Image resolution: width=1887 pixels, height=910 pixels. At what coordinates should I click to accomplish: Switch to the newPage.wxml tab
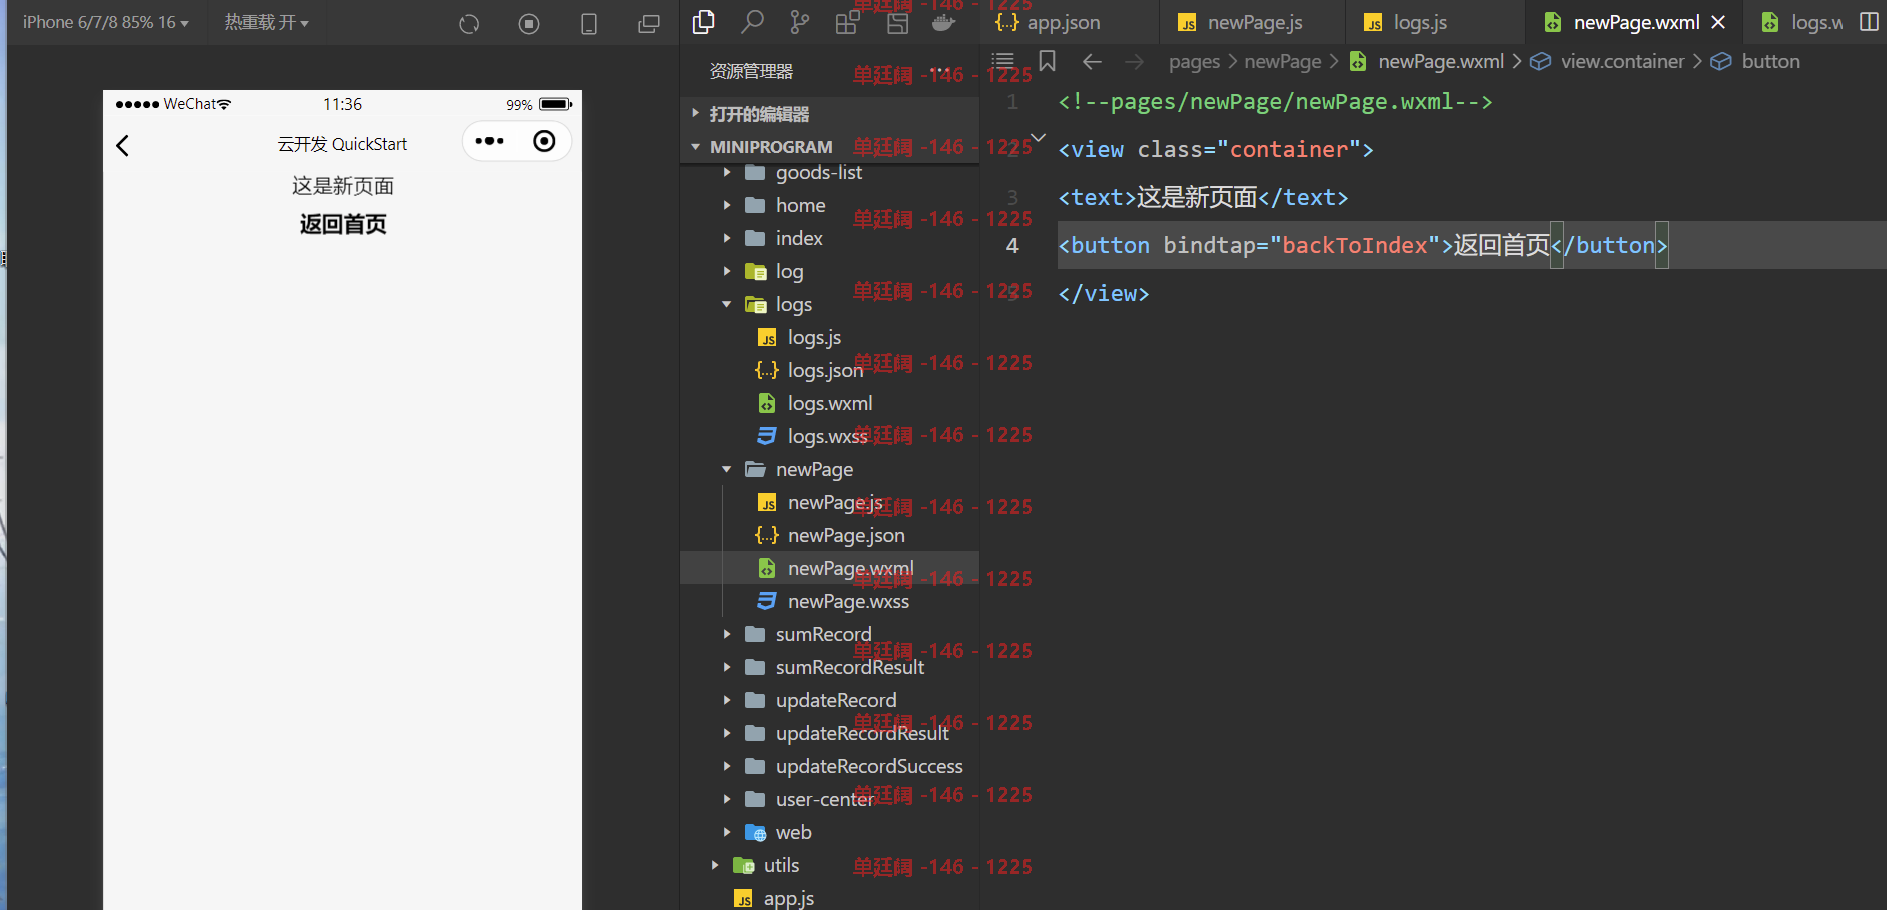click(1634, 22)
